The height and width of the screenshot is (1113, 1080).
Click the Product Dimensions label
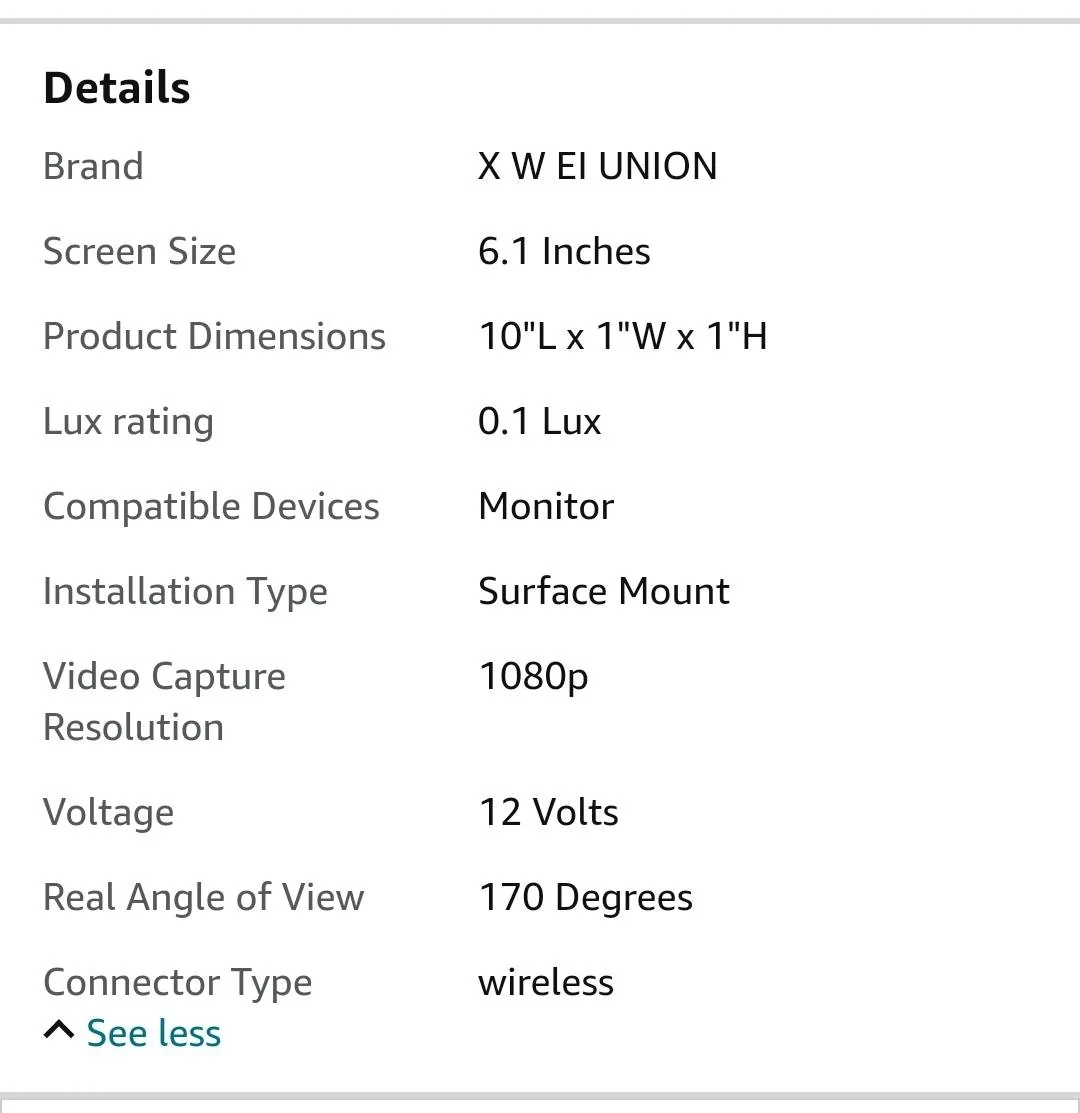click(214, 336)
